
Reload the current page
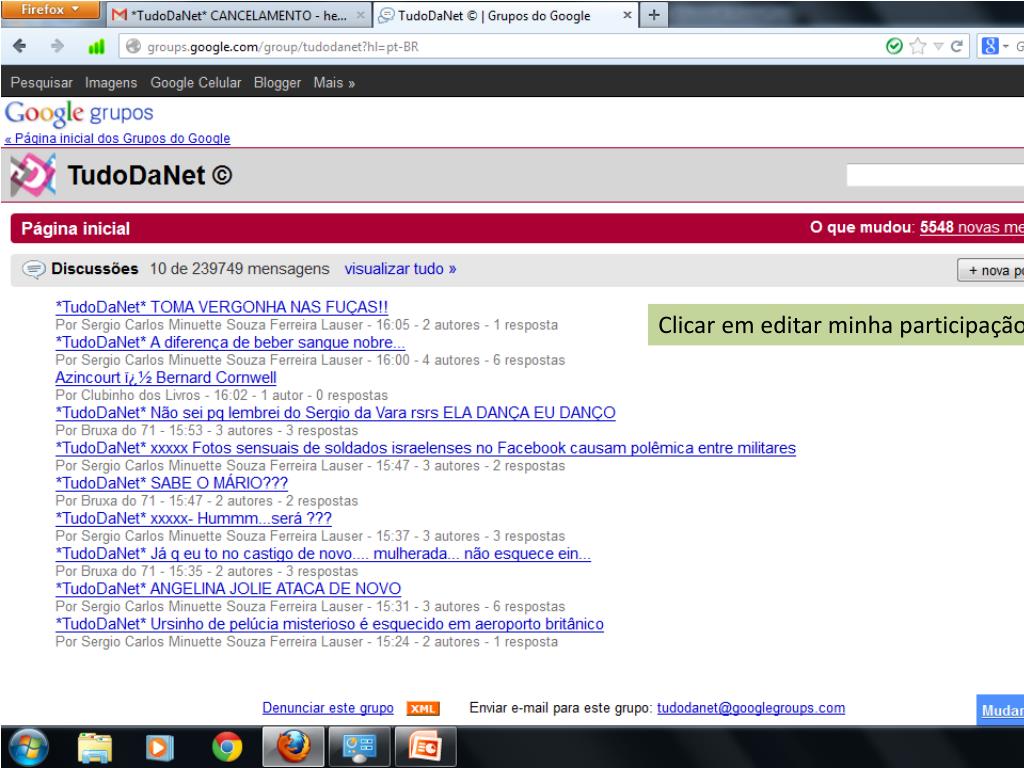(957, 46)
